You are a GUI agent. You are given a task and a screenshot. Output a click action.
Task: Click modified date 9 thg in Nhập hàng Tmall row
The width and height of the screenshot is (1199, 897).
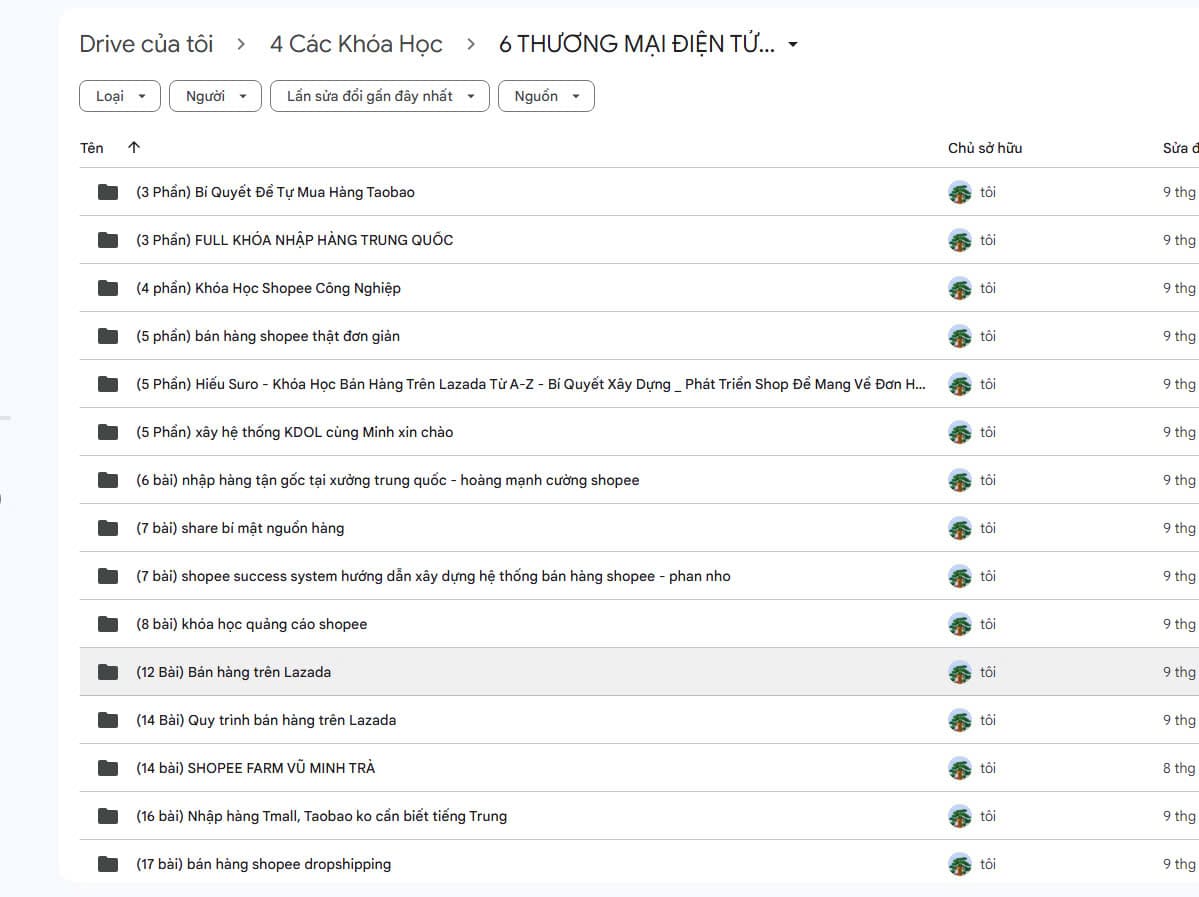click(1179, 816)
